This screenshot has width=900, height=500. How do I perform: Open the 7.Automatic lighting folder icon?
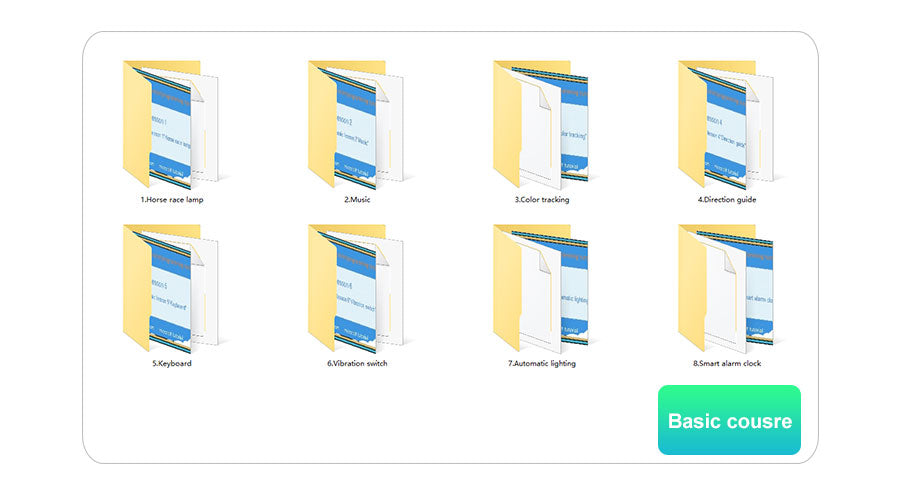[x=541, y=288]
